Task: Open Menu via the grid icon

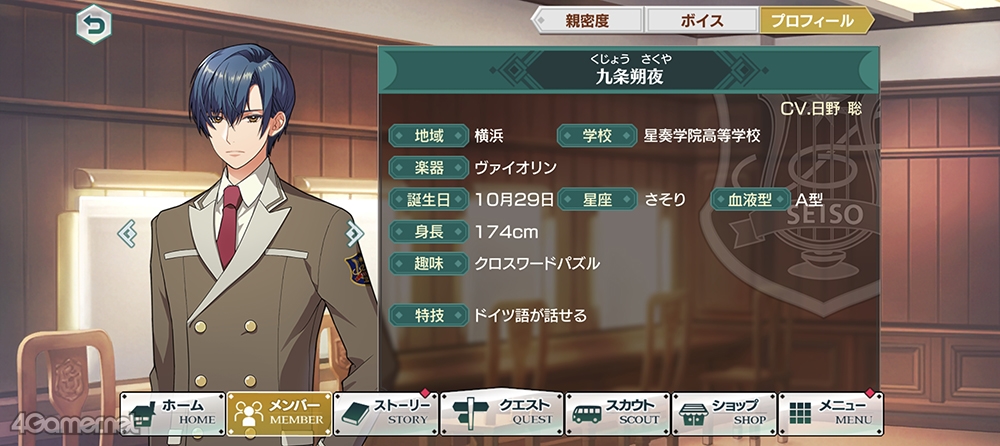Action: pos(800,413)
